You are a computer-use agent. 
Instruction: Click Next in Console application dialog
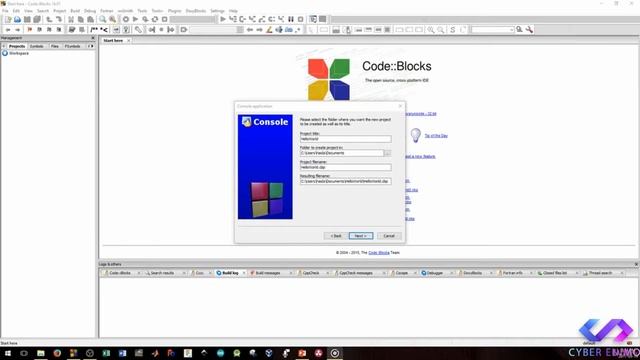[361, 236]
